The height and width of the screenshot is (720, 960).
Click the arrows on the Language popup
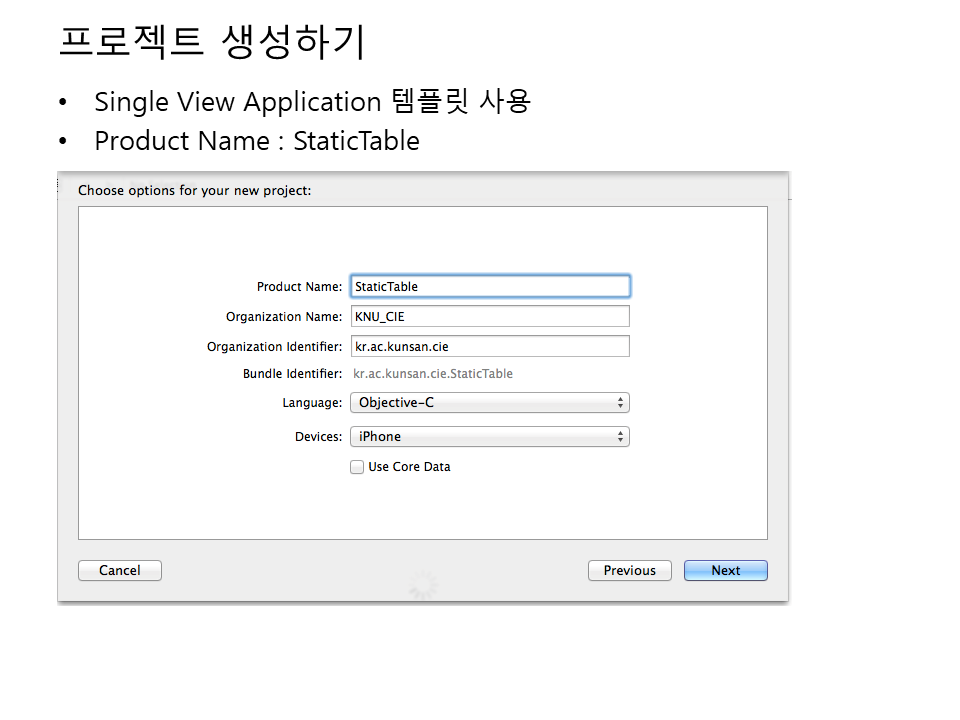621,403
